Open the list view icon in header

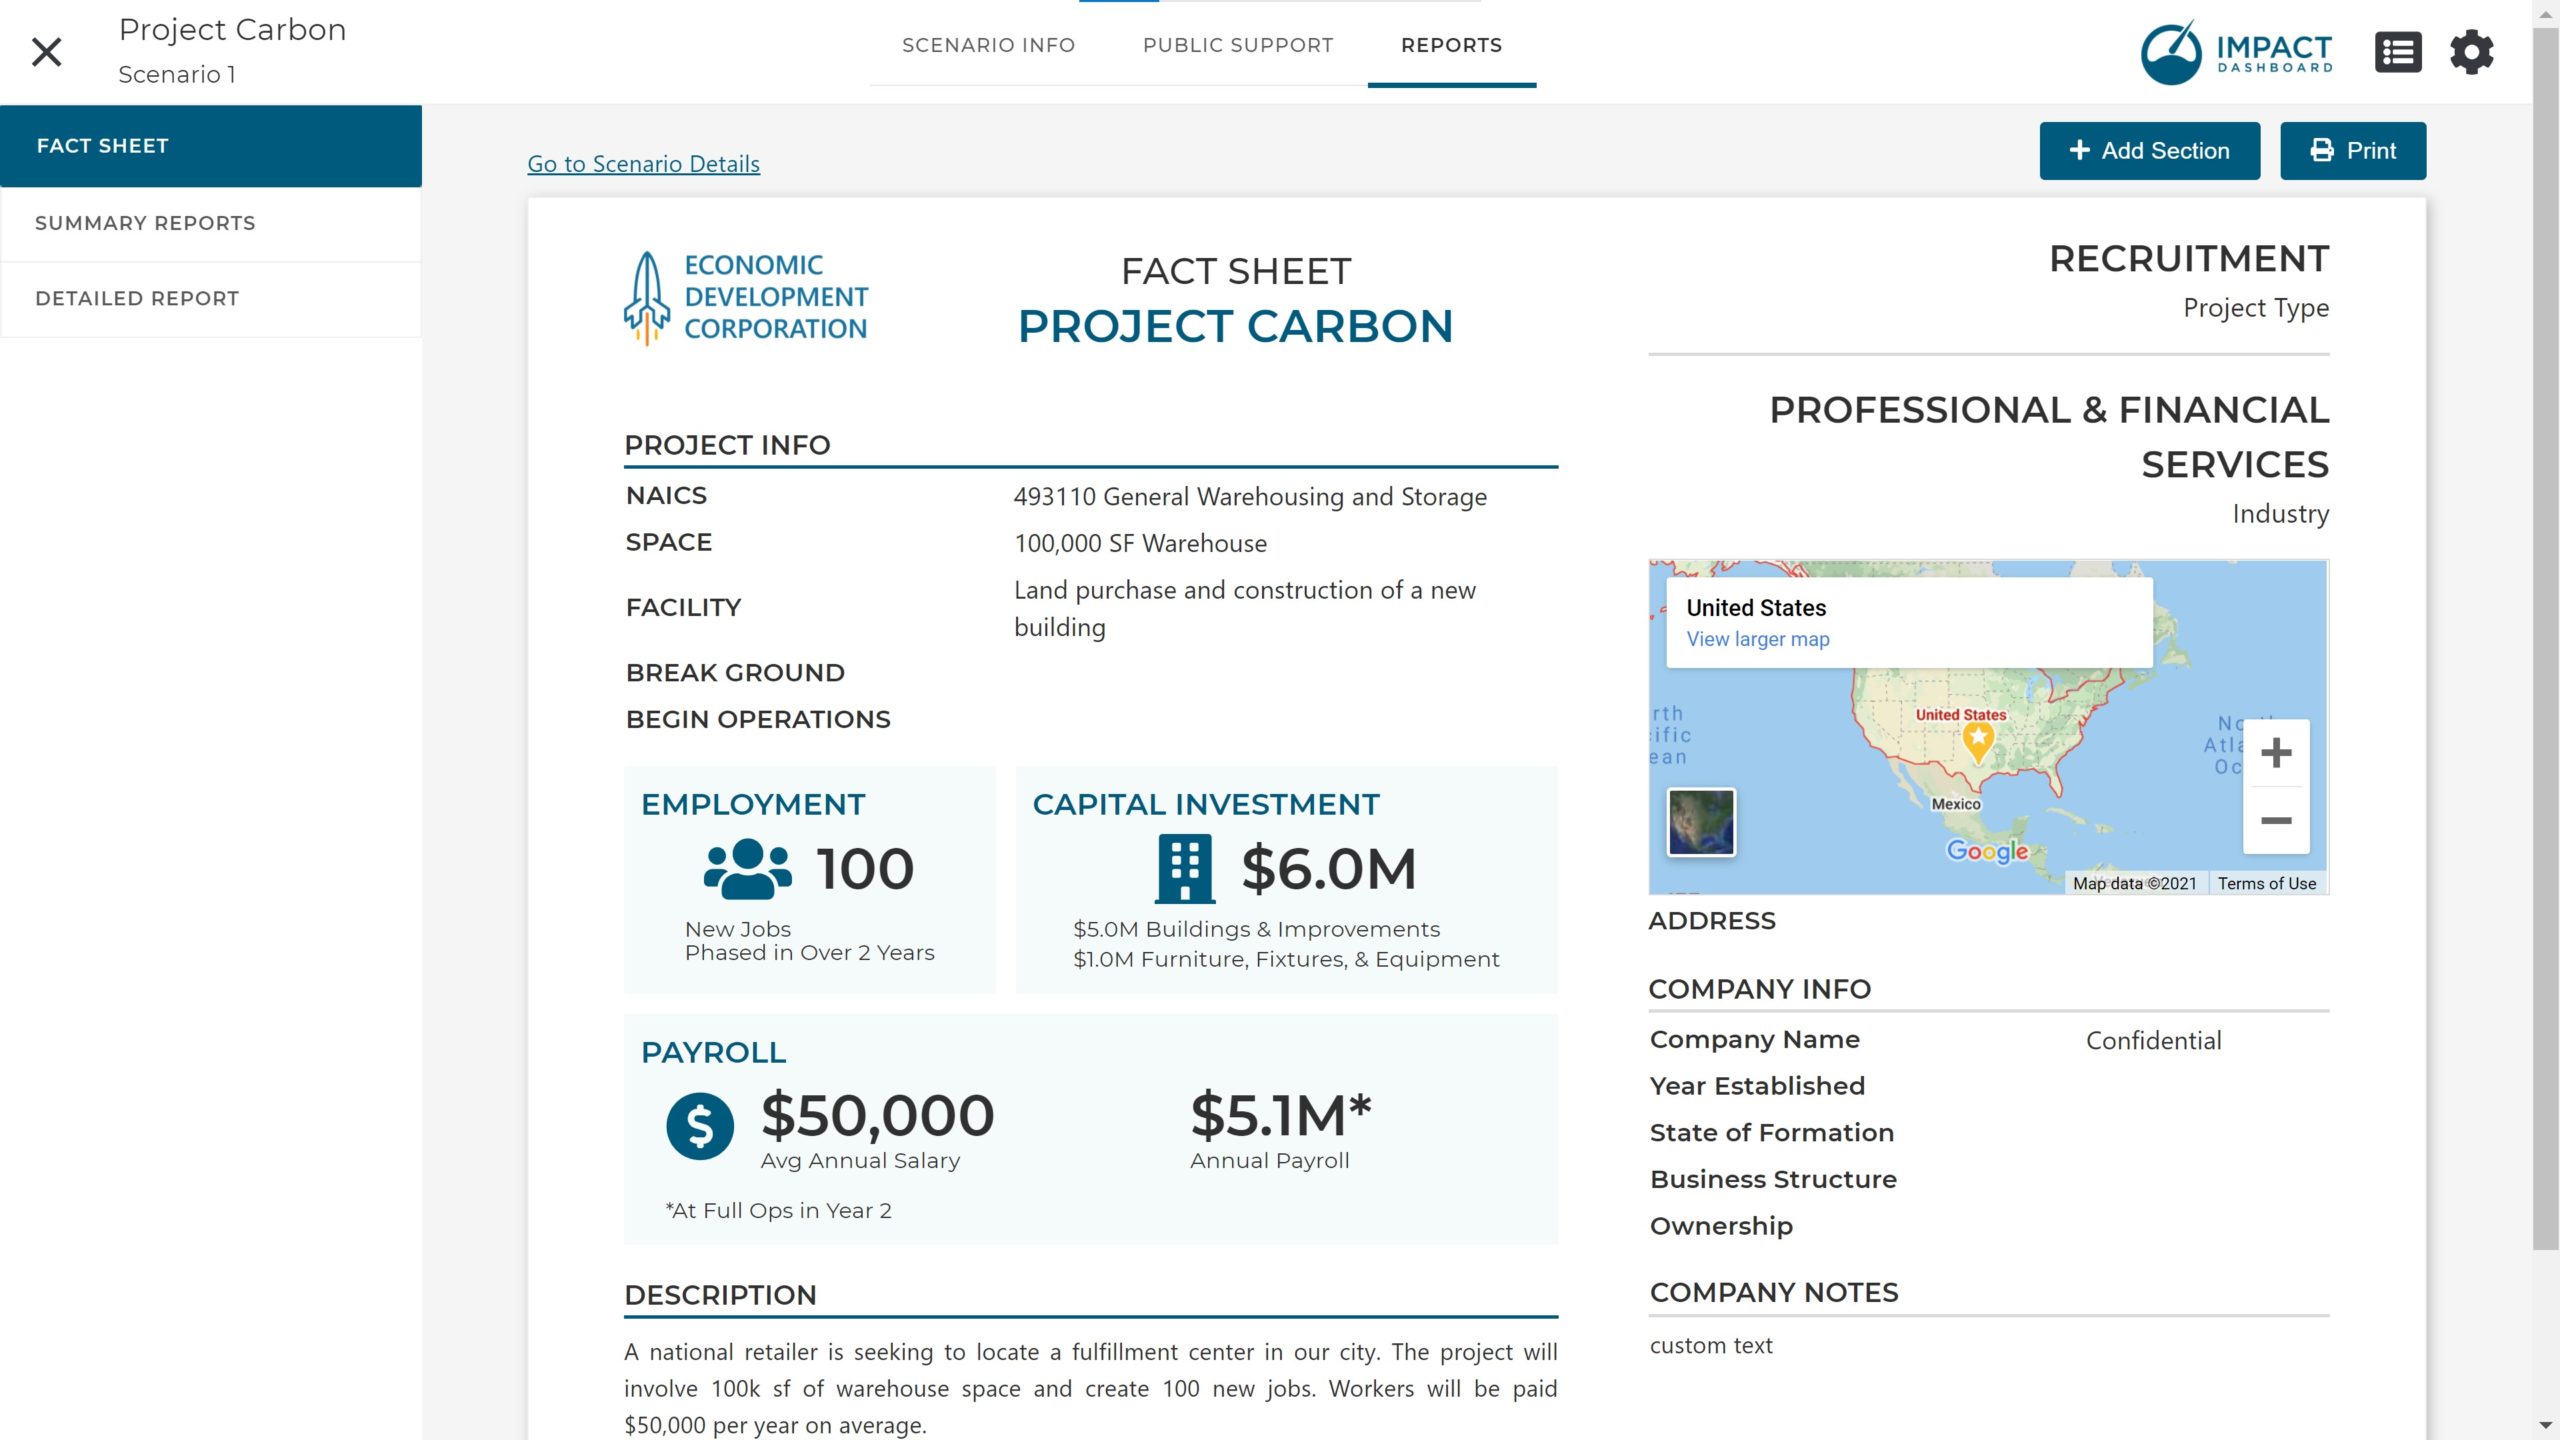(2397, 52)
